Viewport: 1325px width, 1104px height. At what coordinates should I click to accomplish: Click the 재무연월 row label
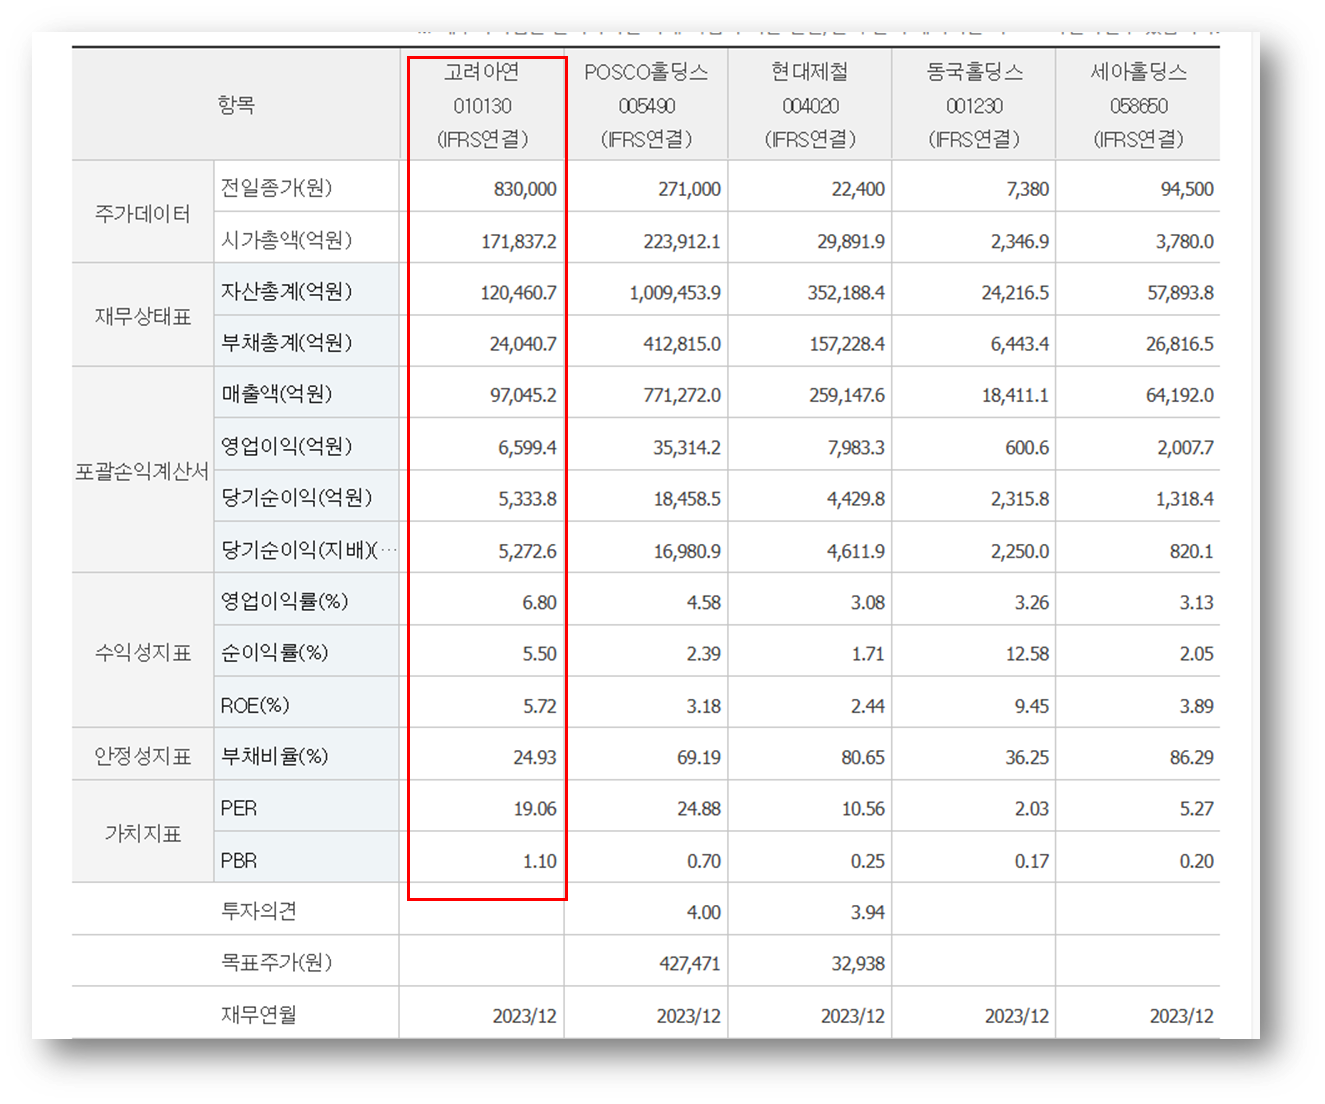tap(258, 1015)
